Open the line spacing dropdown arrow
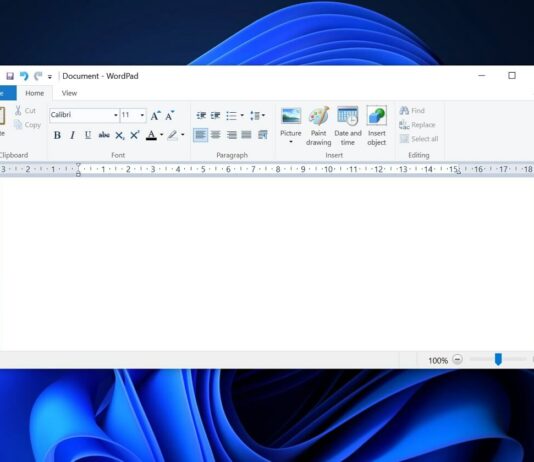The image size is (534, 462). (x=264, y=115)
